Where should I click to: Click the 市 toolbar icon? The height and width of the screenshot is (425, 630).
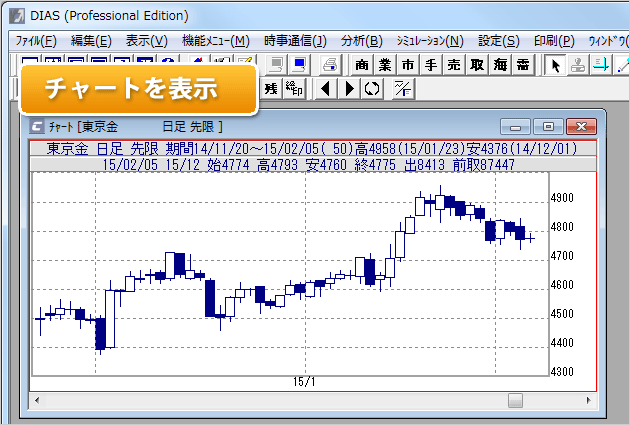pyautogui.click(x=407, y=65)
